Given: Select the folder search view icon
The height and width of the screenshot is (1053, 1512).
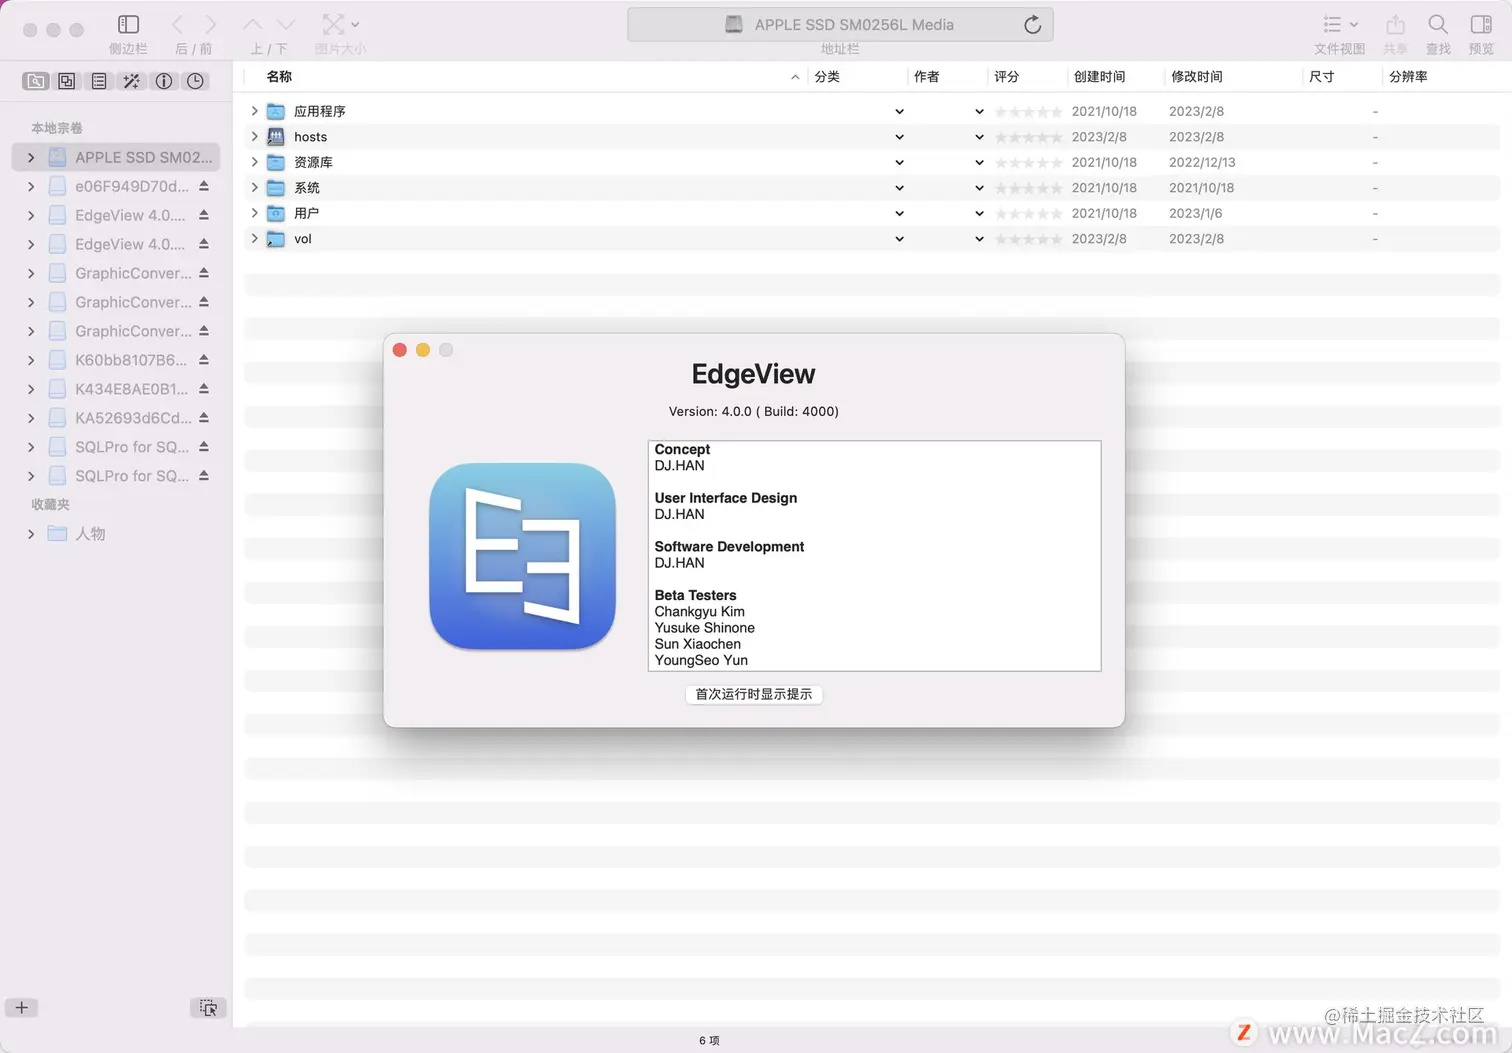Looking at the screenshot, I should [35, 81].
